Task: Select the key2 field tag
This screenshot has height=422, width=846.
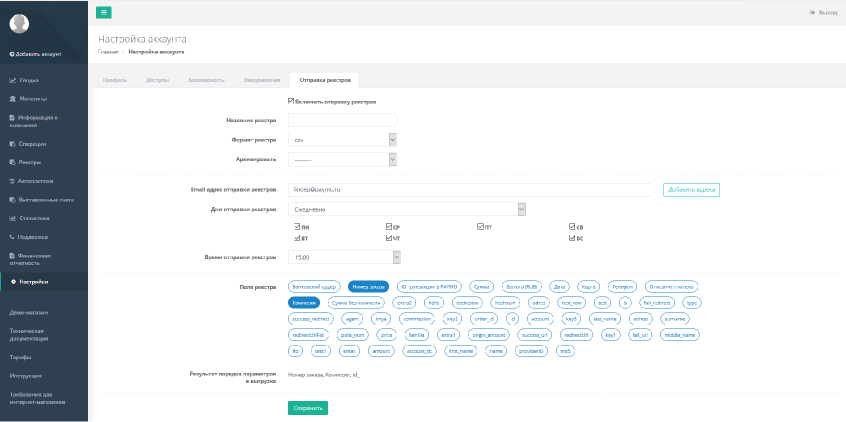Action: [x=452, y=319]
